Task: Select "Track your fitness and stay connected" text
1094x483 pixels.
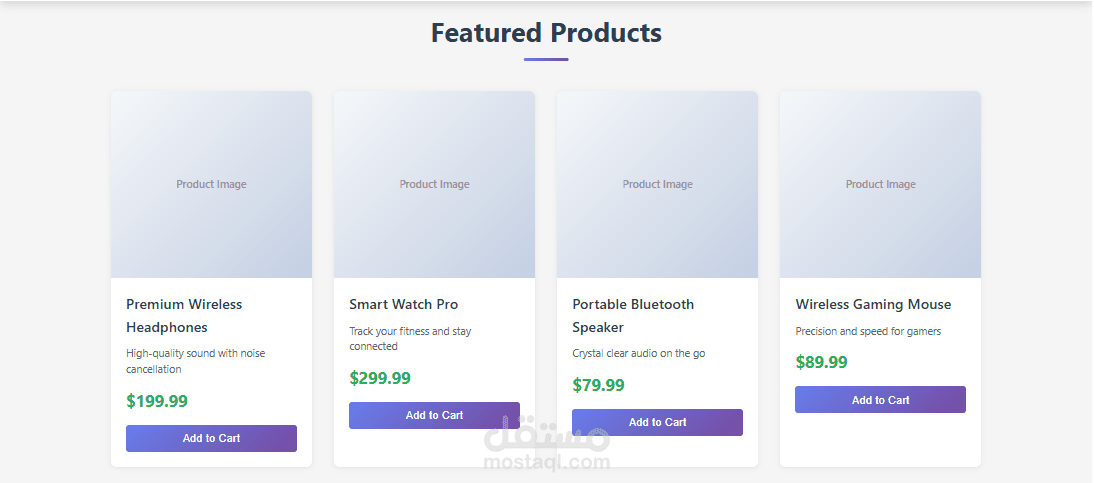Action: pos(410,338)
